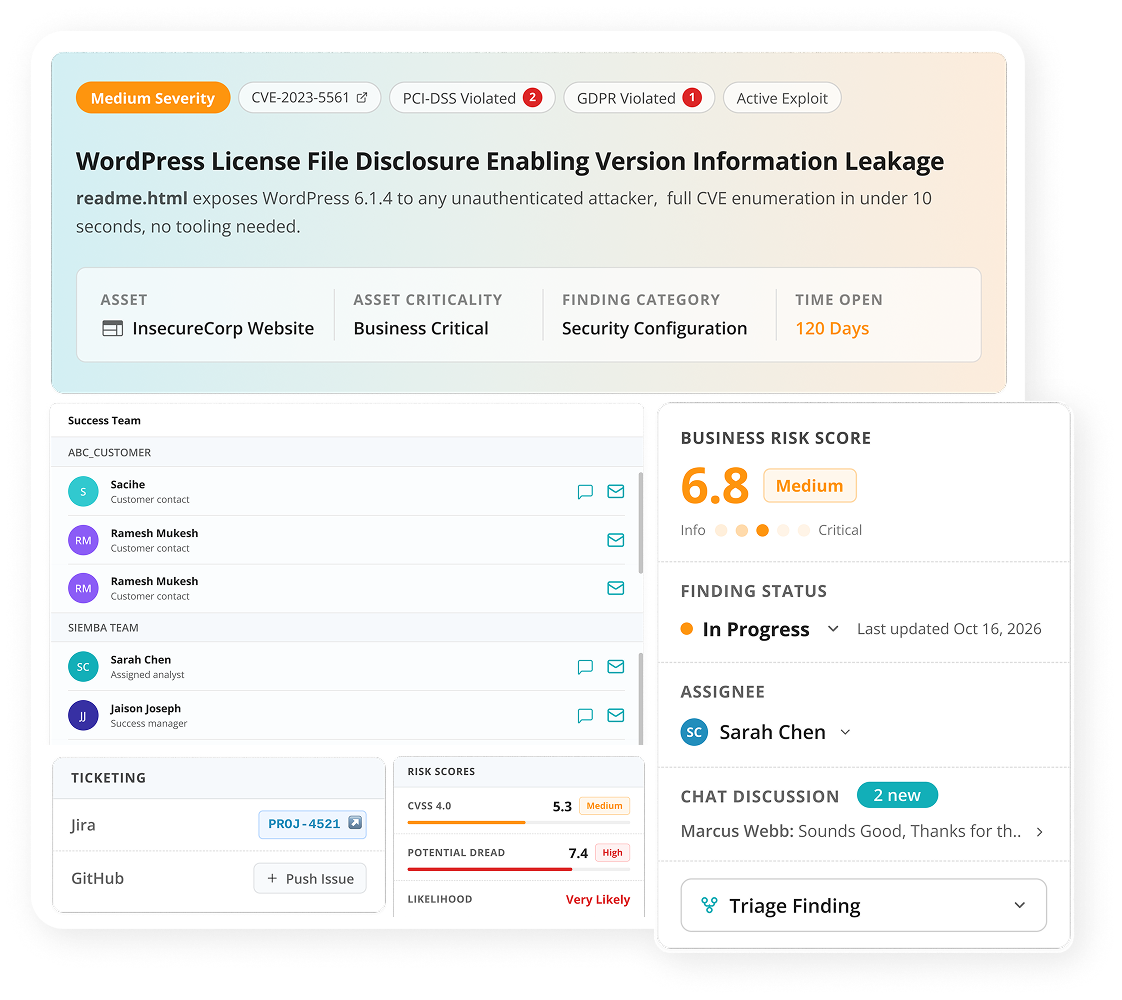This screenshot has height=1000, width=1122.
Task: Click Sacihe's S avatar
Action: point(83,491)
